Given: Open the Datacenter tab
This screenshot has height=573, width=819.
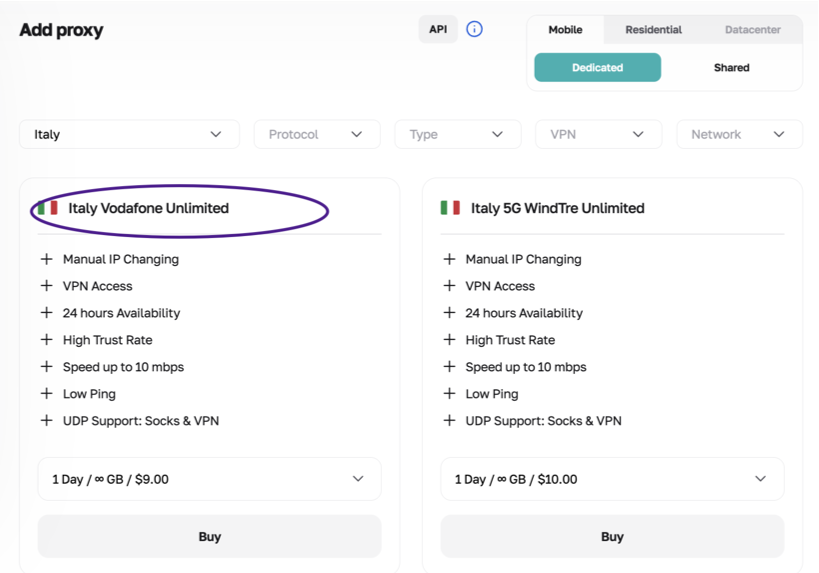Looking at the screenshot, I should 752,30.
